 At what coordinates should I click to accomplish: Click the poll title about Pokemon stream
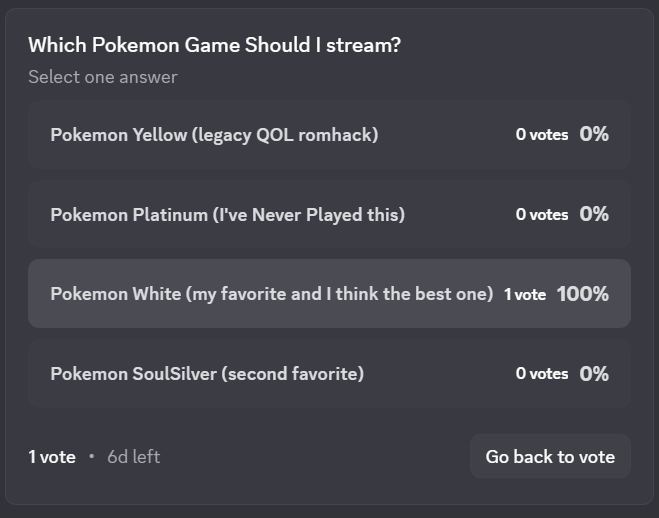(214, 45)
